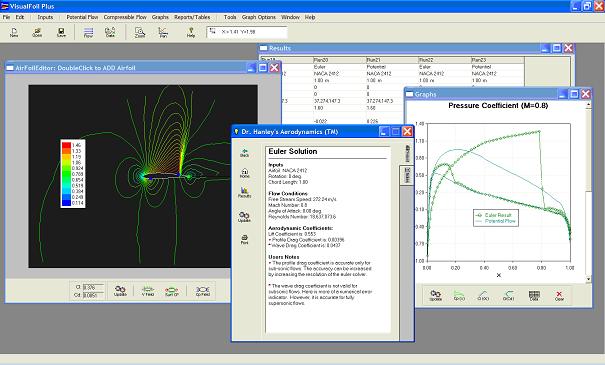Image resolution: width=605 pixels, height=365 pixels.
Task: Click Back in Dr. Hanley's Aerodynamics window
Action: click(244, 153)
